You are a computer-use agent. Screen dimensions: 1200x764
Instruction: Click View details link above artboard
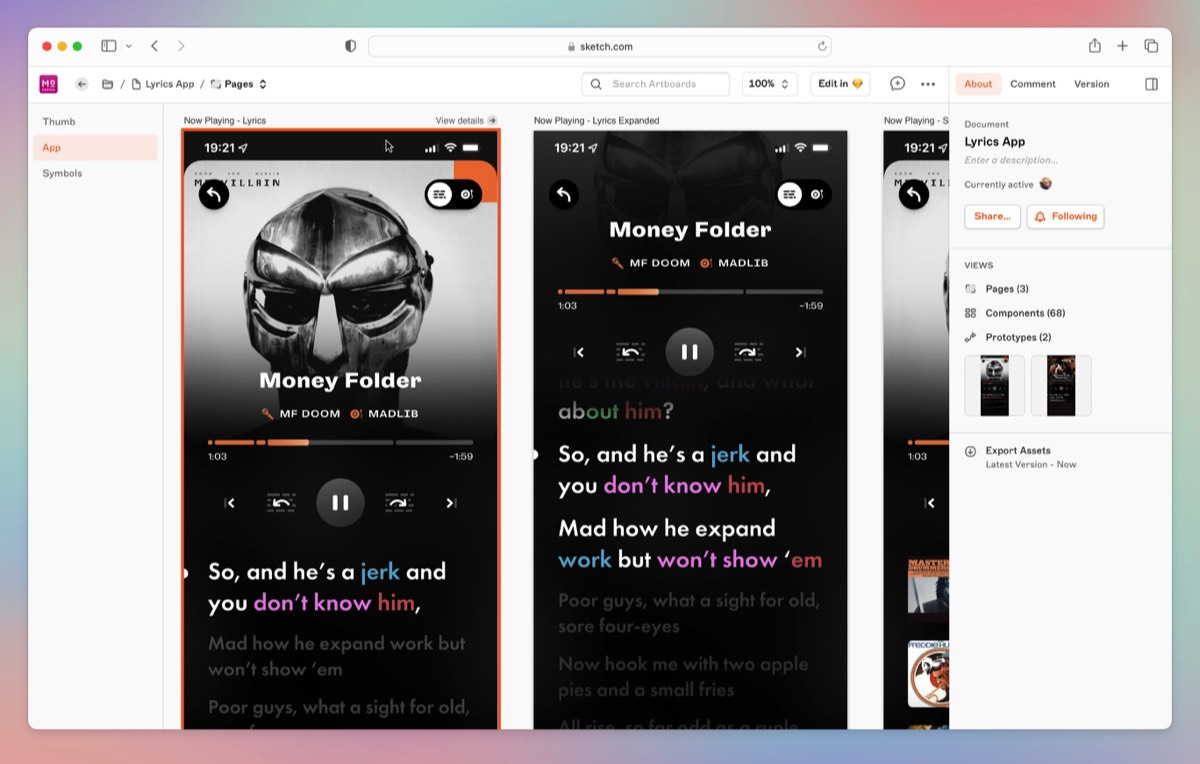point(465,121)
